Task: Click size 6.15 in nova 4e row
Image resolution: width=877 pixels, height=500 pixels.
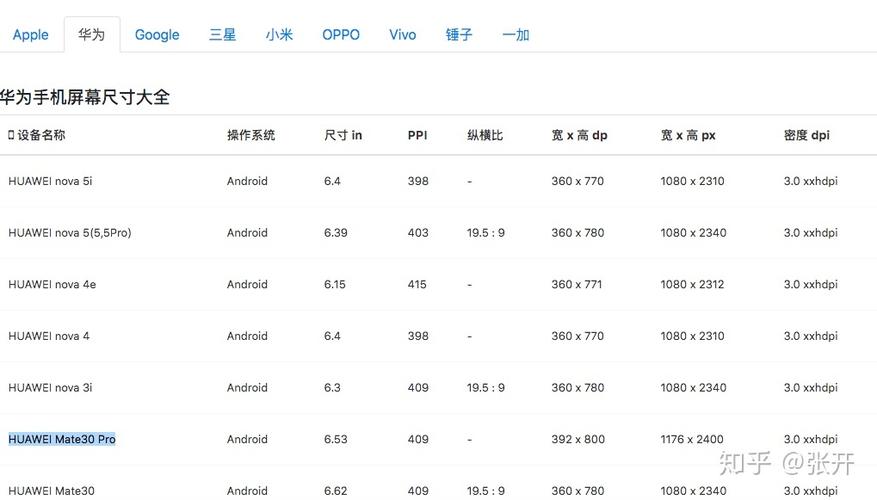Action: pos(335,284)
